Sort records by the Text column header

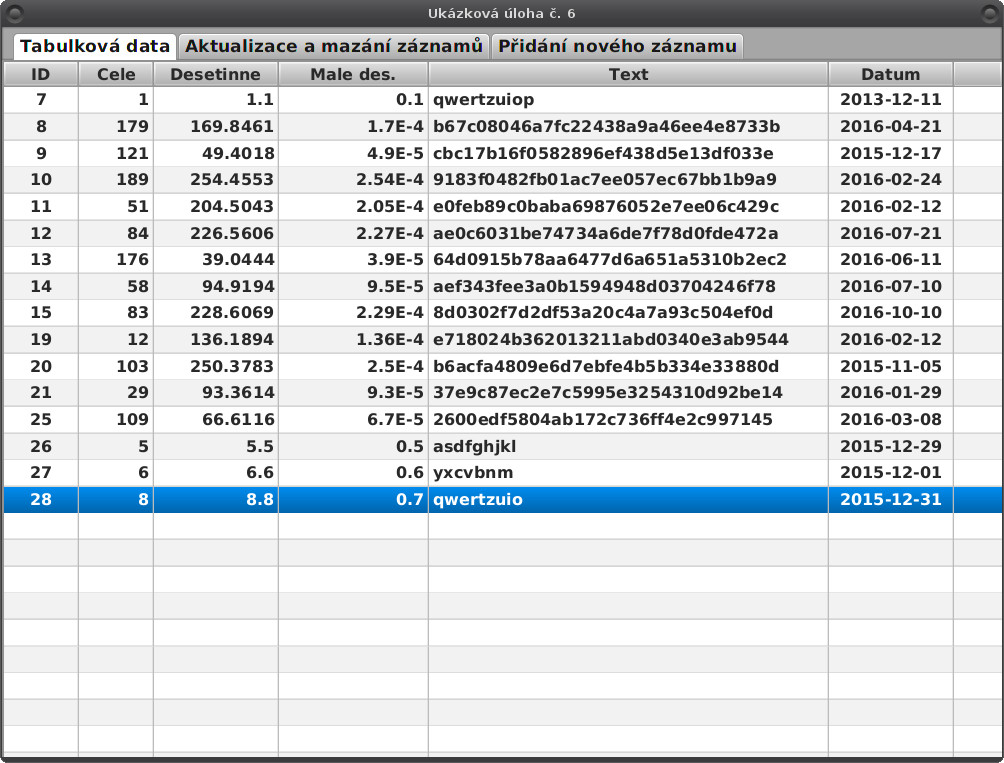(628, 73)
